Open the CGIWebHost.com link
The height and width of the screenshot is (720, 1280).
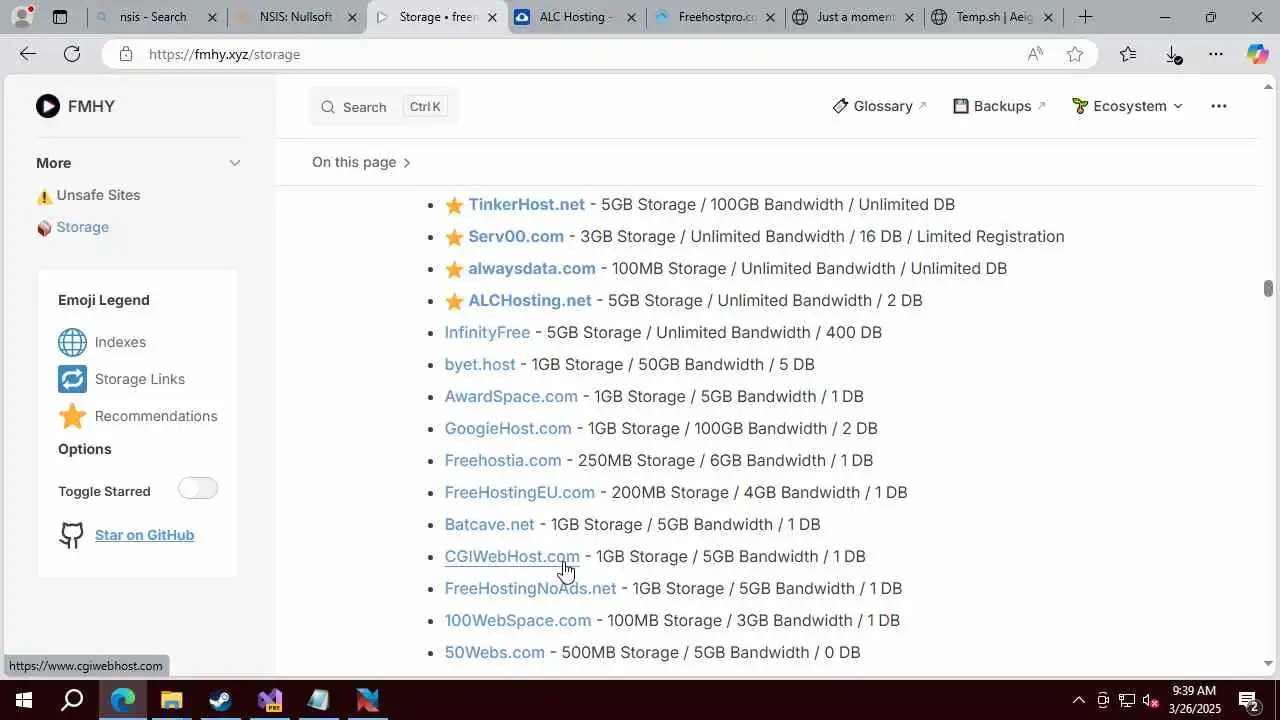click(512, 556)
